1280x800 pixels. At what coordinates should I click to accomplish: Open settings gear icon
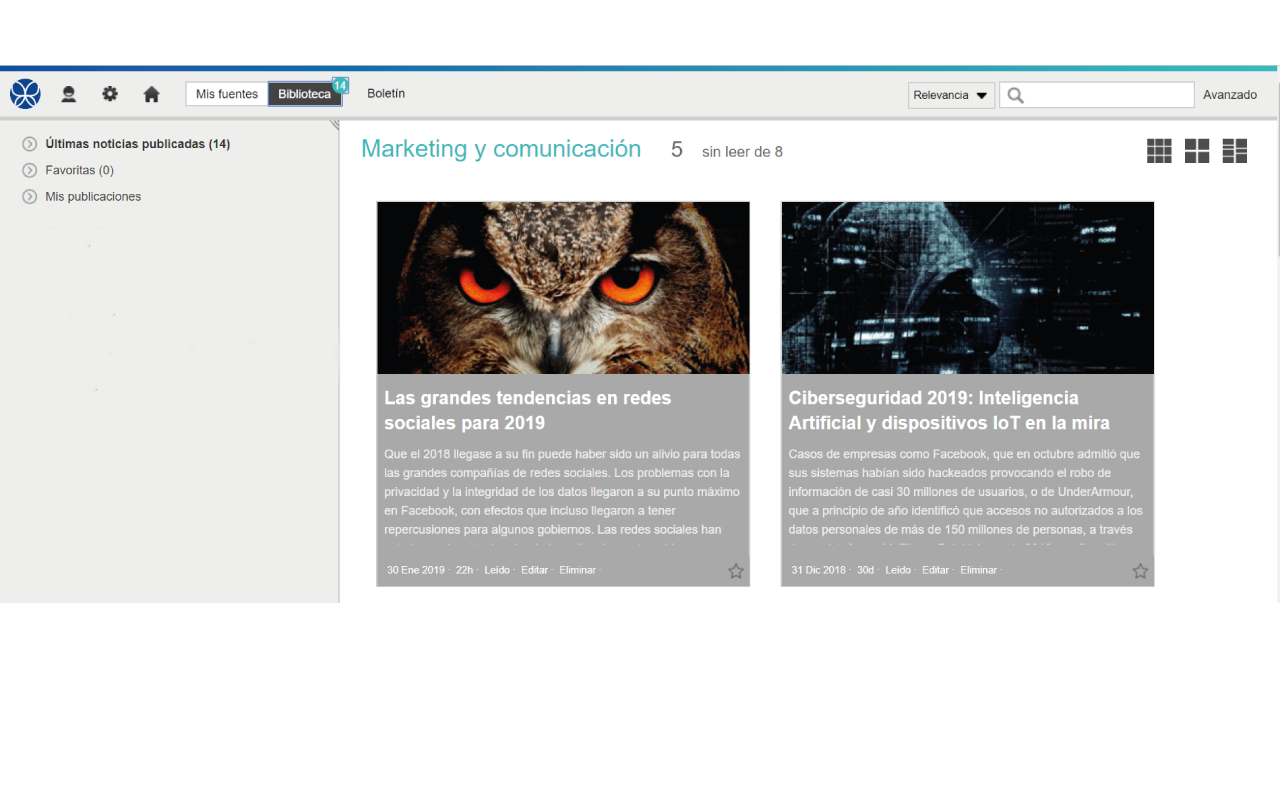click(110, 94)
